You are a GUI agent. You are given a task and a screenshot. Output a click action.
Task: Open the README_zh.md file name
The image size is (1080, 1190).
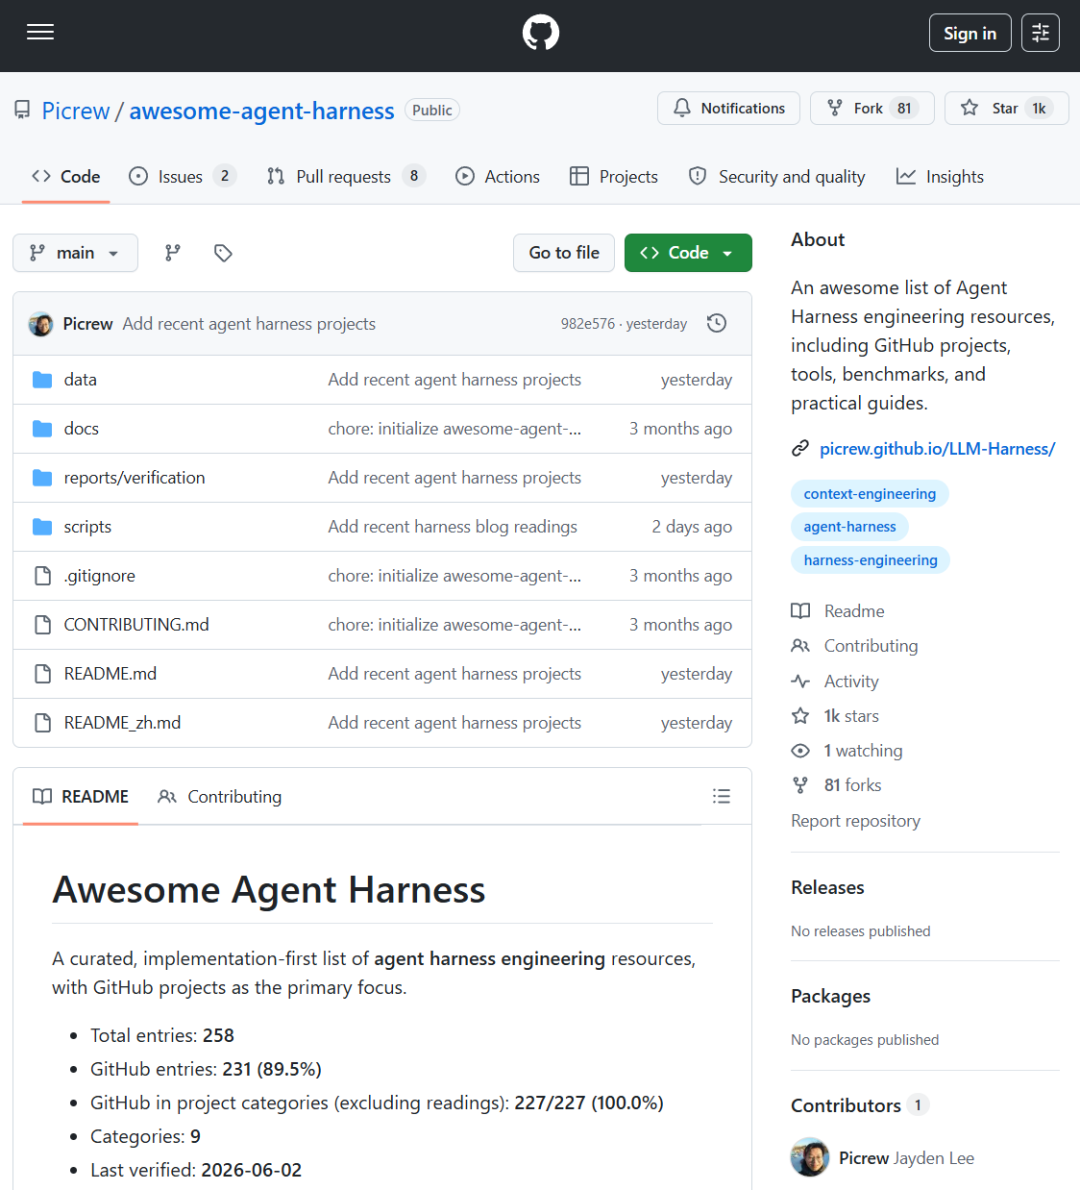click(x=122, y=722)
